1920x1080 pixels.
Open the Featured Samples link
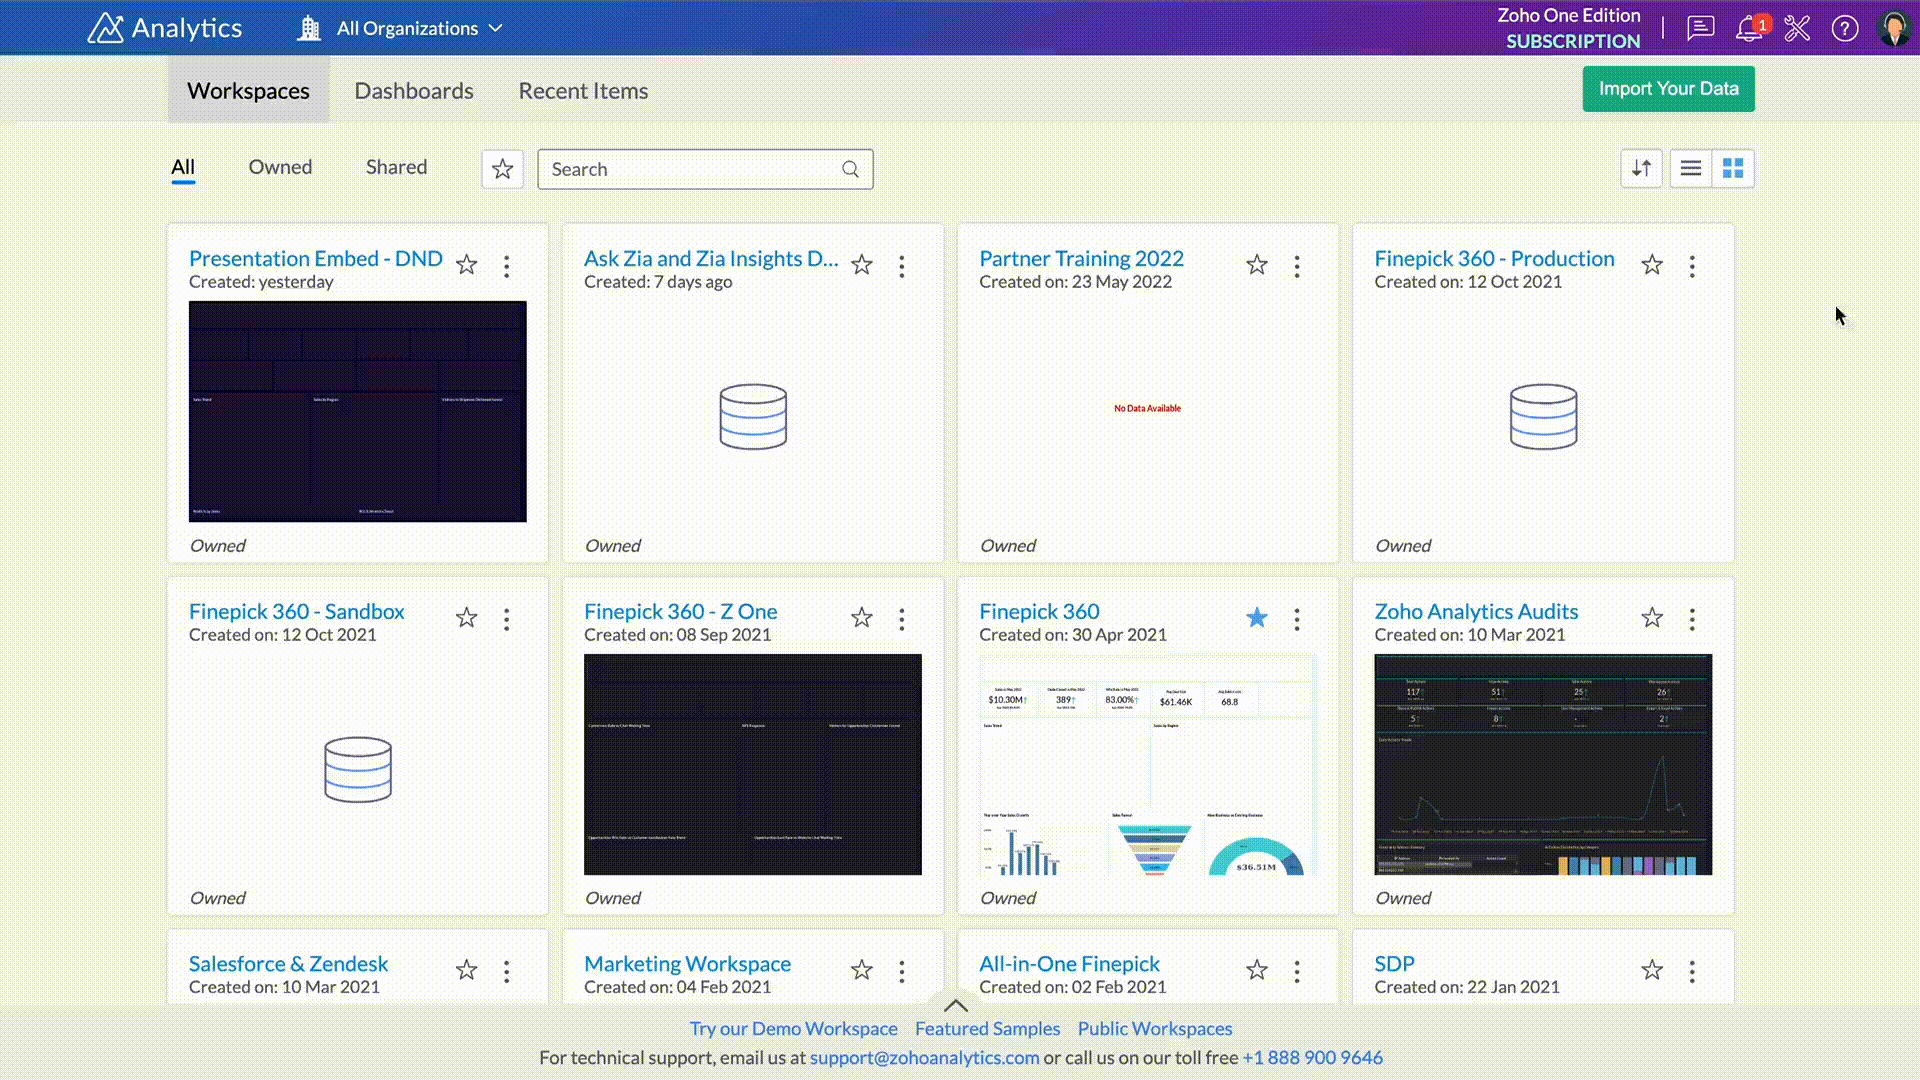click(x=987, y=1028)
